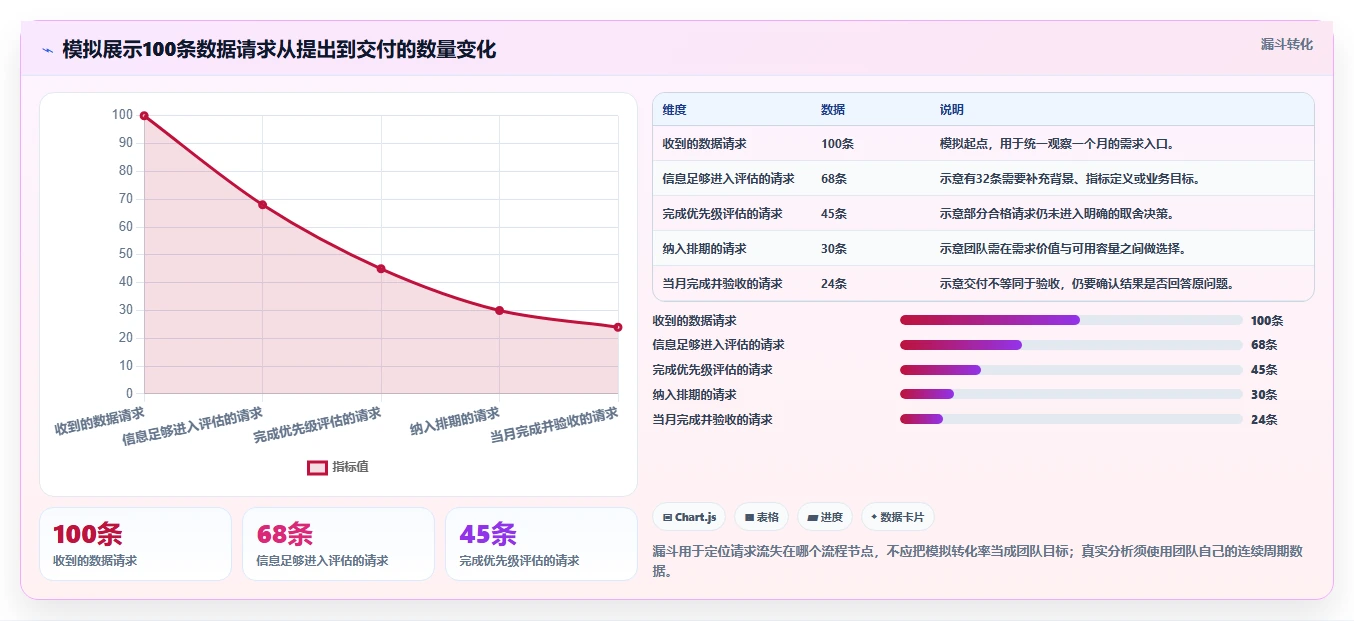The width and height of the screenshot is (1354, 621).
Task: Click the 45条 value in the table
Action: [834, 214]
